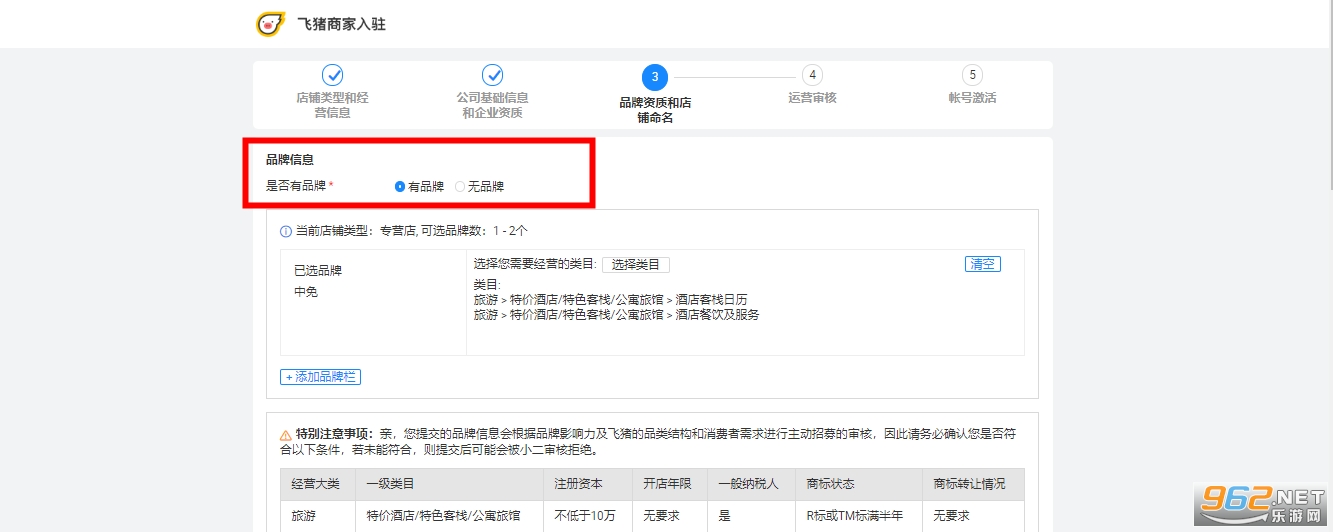The width and height of the screenshot is (1333, 532).
Task: Click the 飞猪商家入驻 header title
Action: (341, 24)
